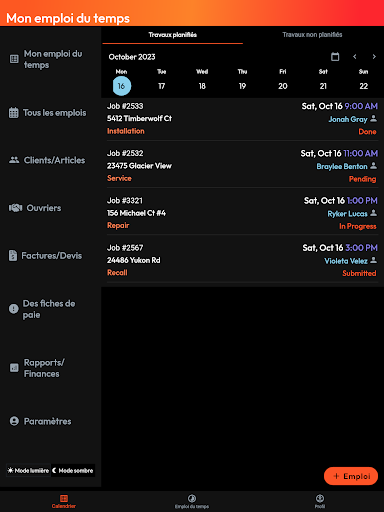Image resolution: width=384 pixels, height=512 pixels.
Task: Open Des fiches de paie
Action: point(42,309)
